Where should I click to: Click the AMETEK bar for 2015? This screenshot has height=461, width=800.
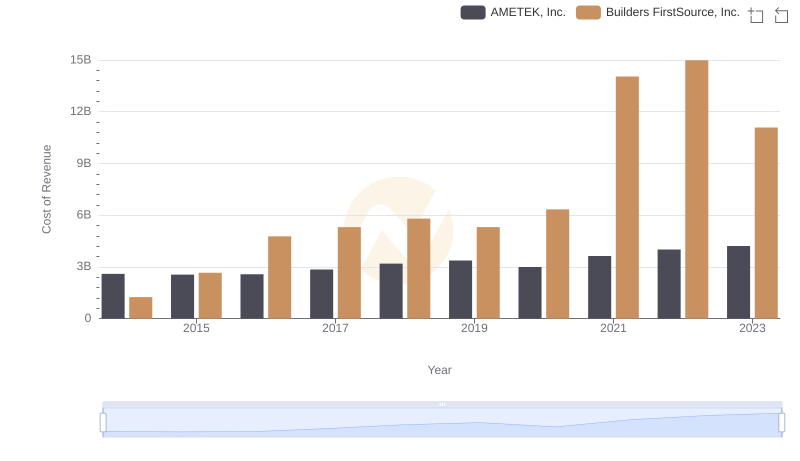point(183,296)
